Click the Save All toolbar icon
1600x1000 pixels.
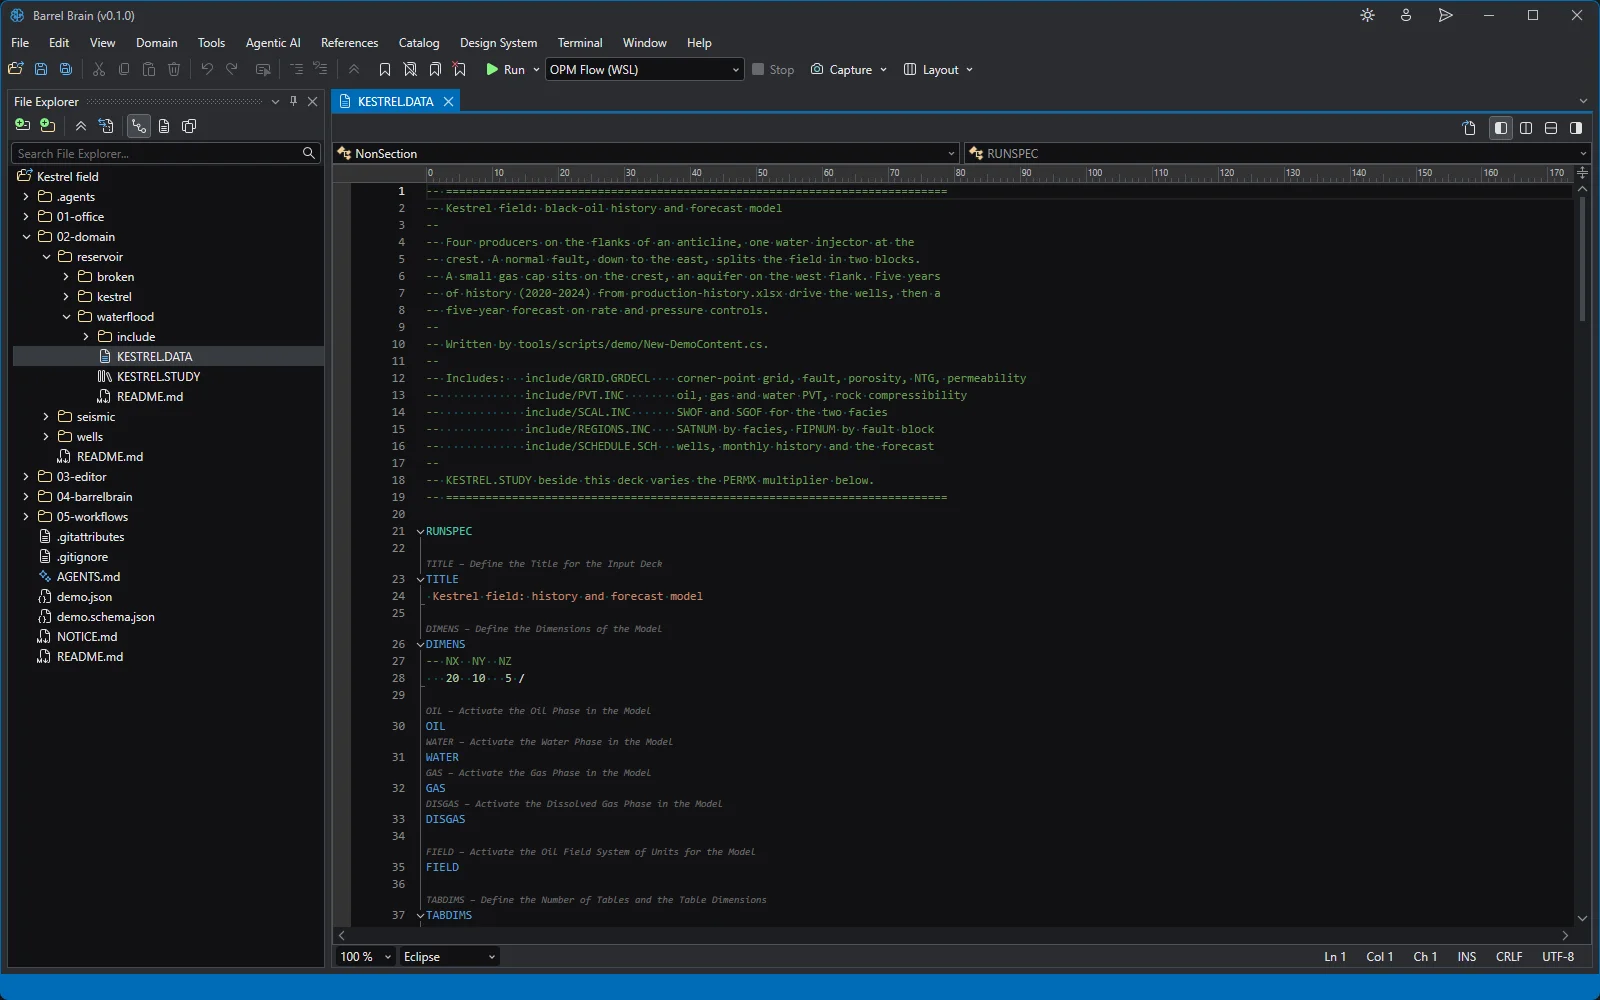pyautogui.click(x=66, y=69)
